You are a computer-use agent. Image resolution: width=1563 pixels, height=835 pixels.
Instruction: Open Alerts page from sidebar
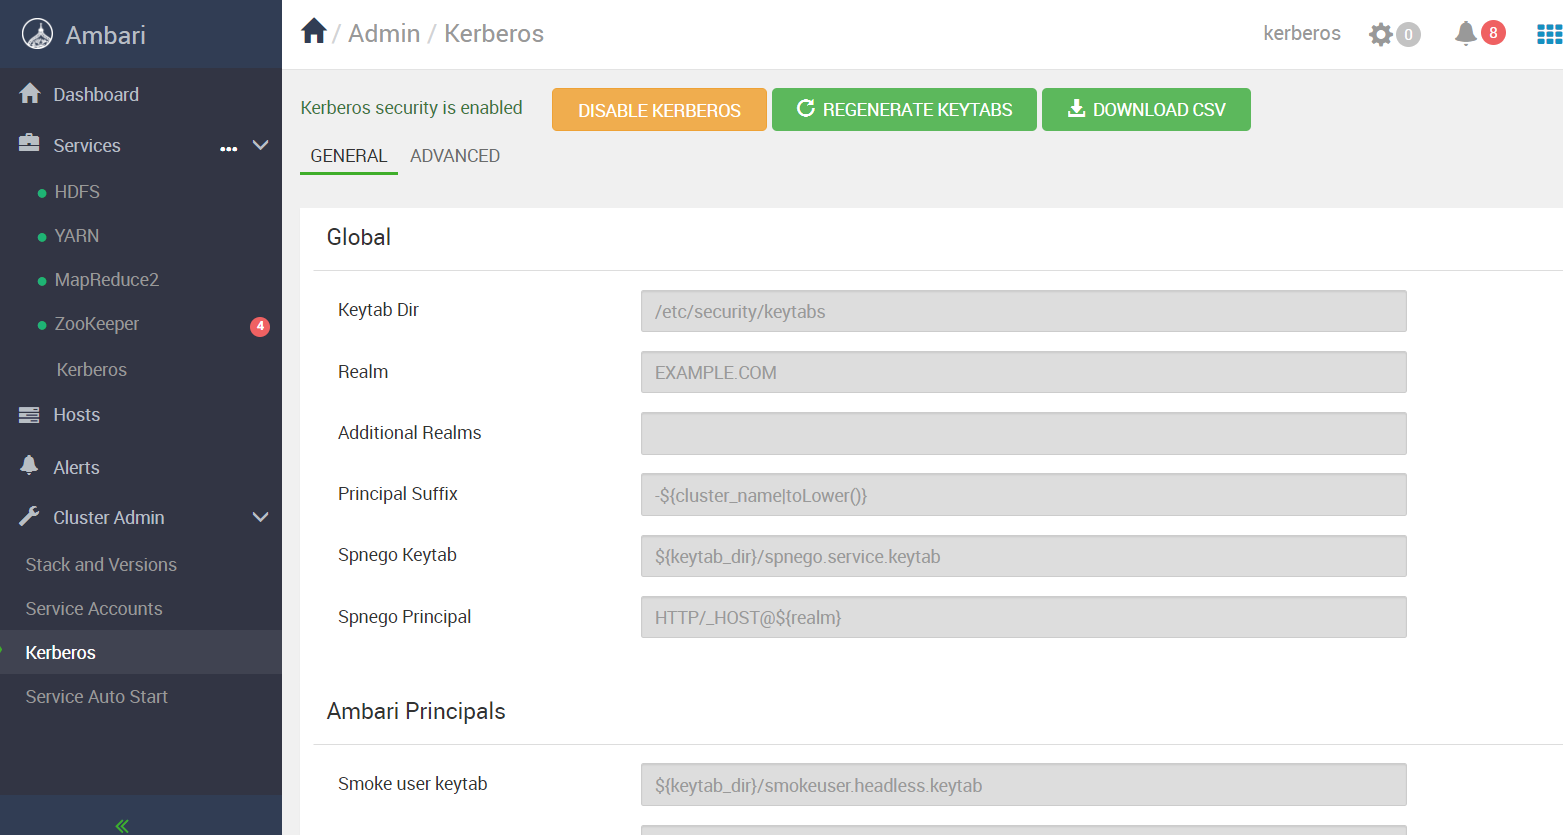click(76, 467)
